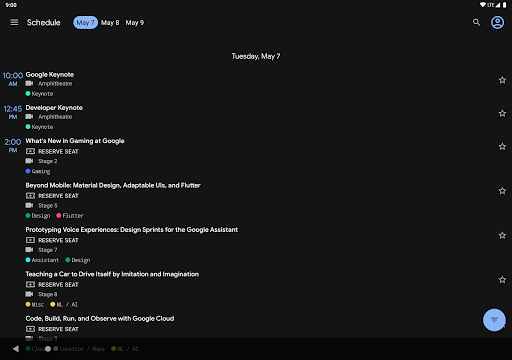Open the hamburger navigation menu
The width and height of the screenshot is (512, 360).
coord(14,22)
